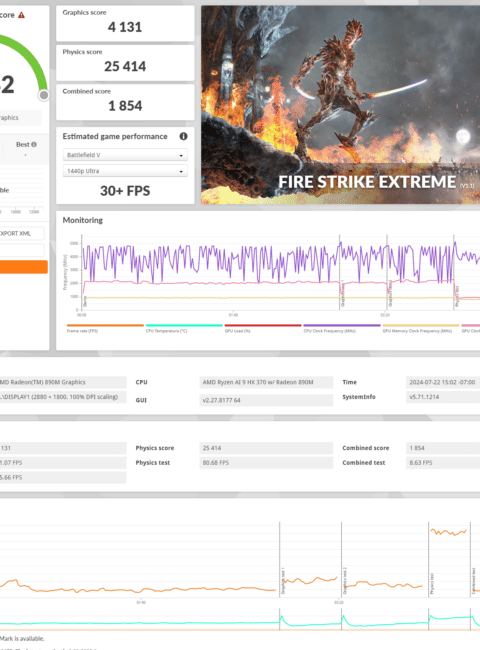Click the Combined test 8.63 FPS value

(443, 463)
